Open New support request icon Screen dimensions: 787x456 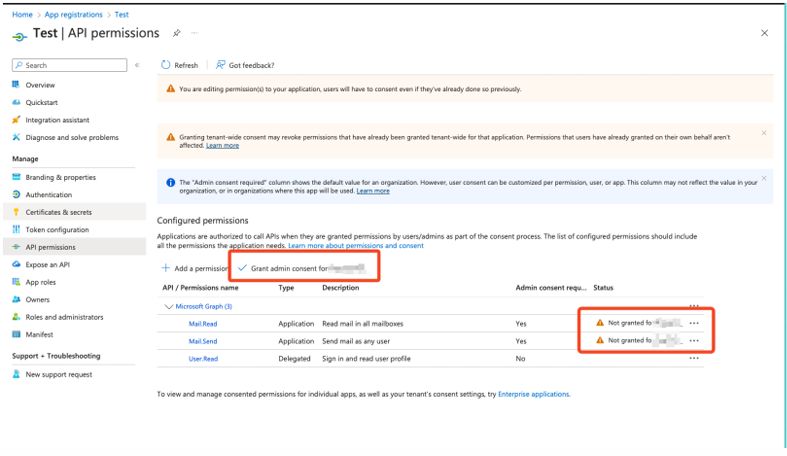click(x=16, y=374)
